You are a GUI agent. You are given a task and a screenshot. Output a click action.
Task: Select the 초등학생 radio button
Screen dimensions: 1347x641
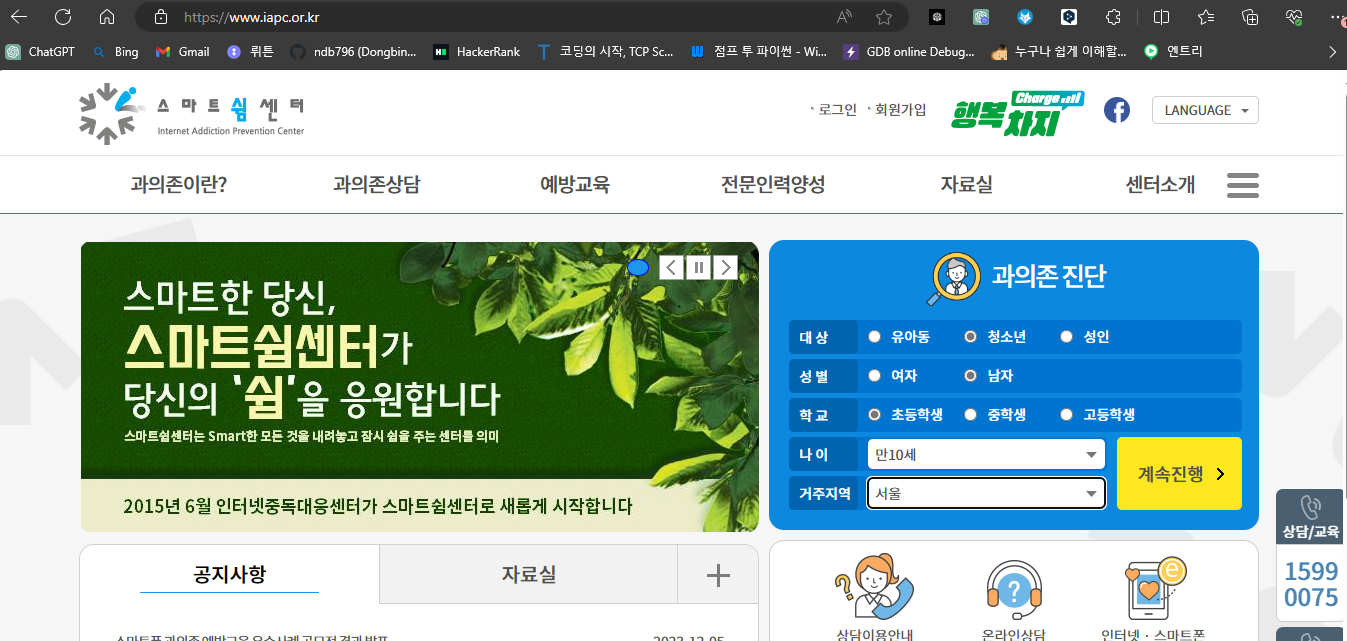pyautogui.click(x=875, y=414)
